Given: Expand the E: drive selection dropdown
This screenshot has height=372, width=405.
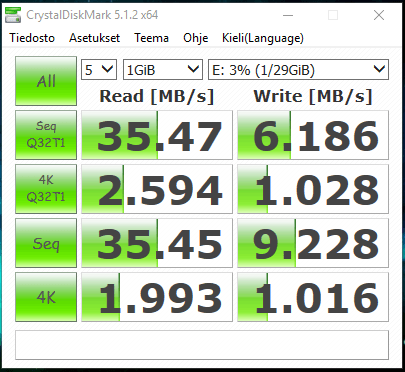Looking at the screenshot, I should click(298, 70).
